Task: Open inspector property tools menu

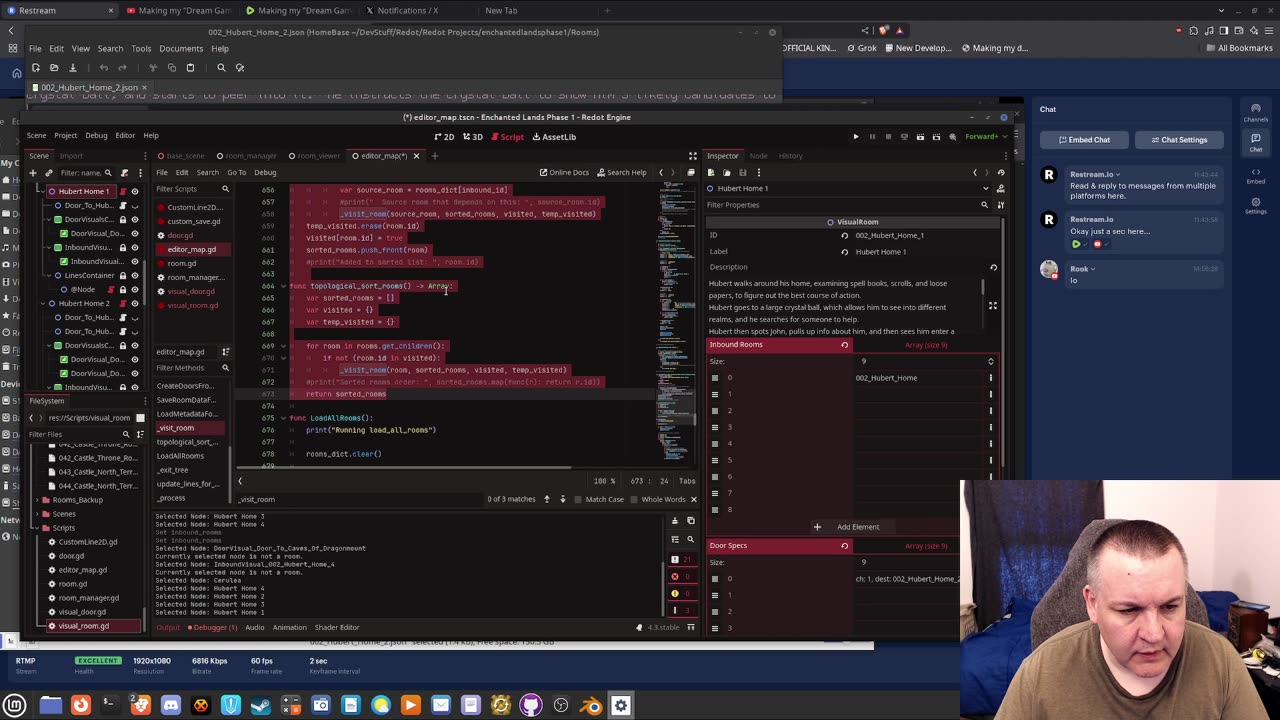Action: 1001,205
